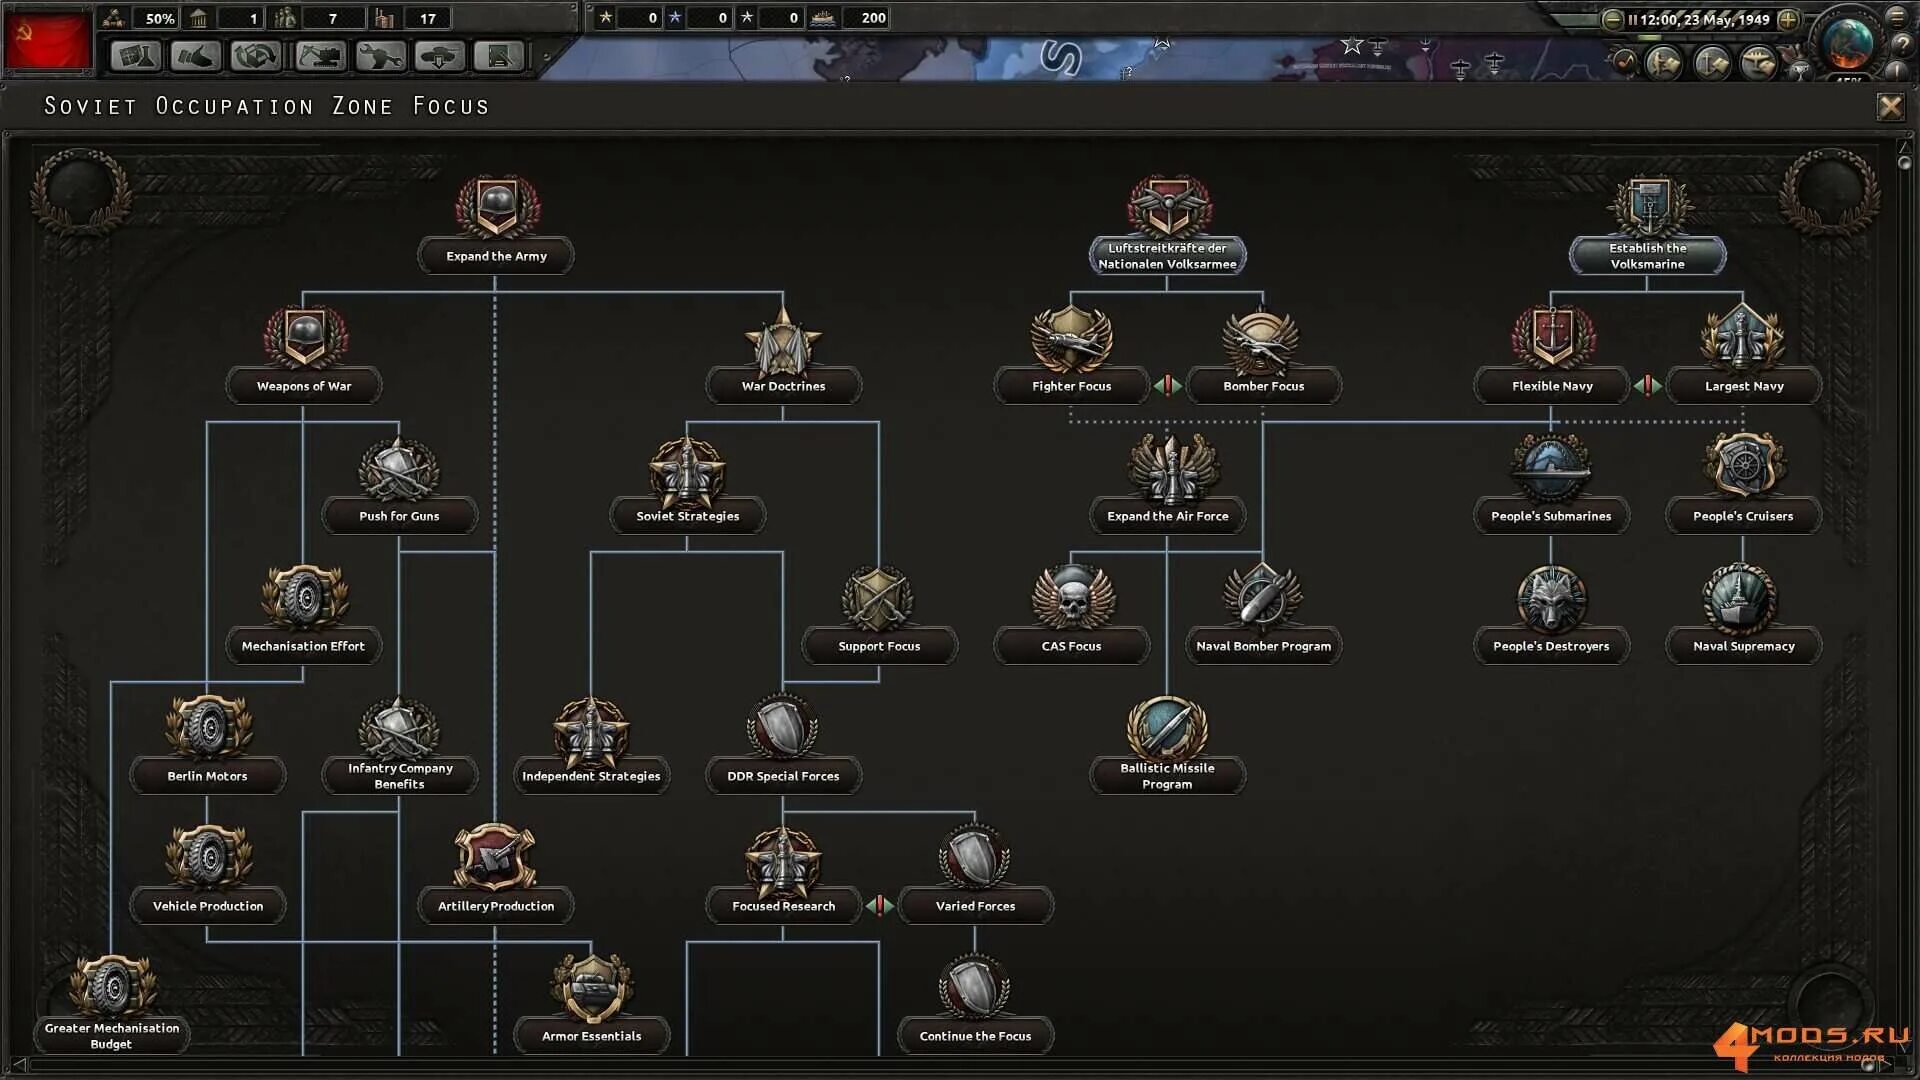1920x1080 pixels.
Task: Increase game speed with plus button
Action: pyautogui.click(x=1788, y=19)
